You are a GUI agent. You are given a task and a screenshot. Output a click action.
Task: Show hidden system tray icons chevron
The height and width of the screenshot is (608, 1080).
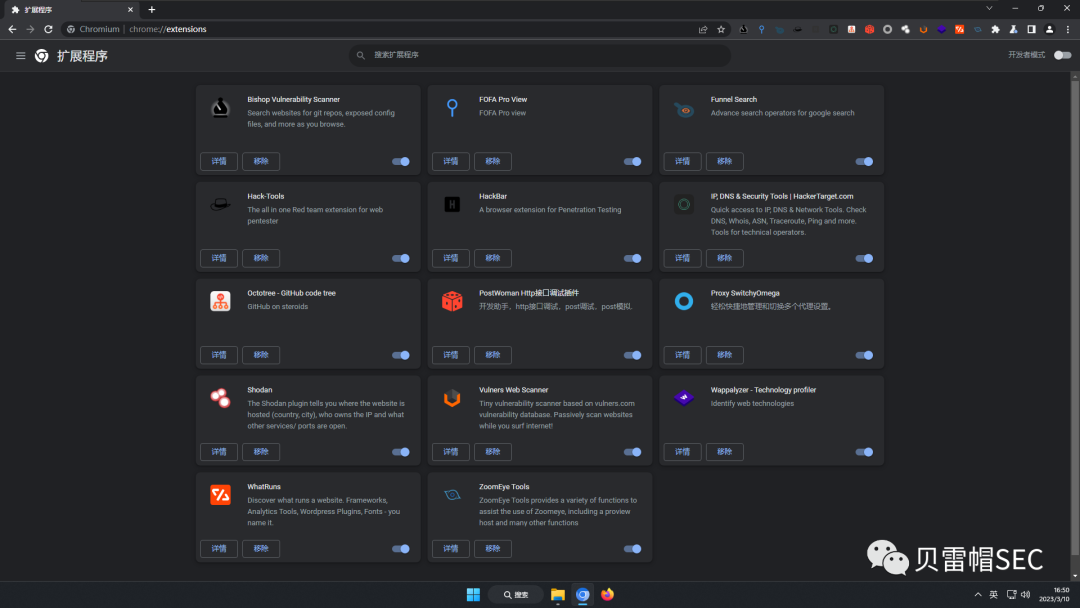click(977, 595)
